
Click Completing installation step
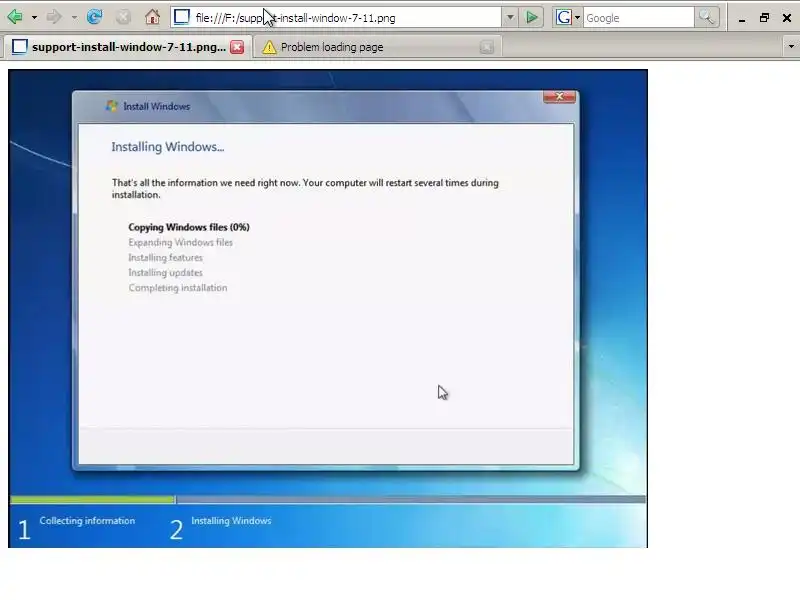pos(178,288)
